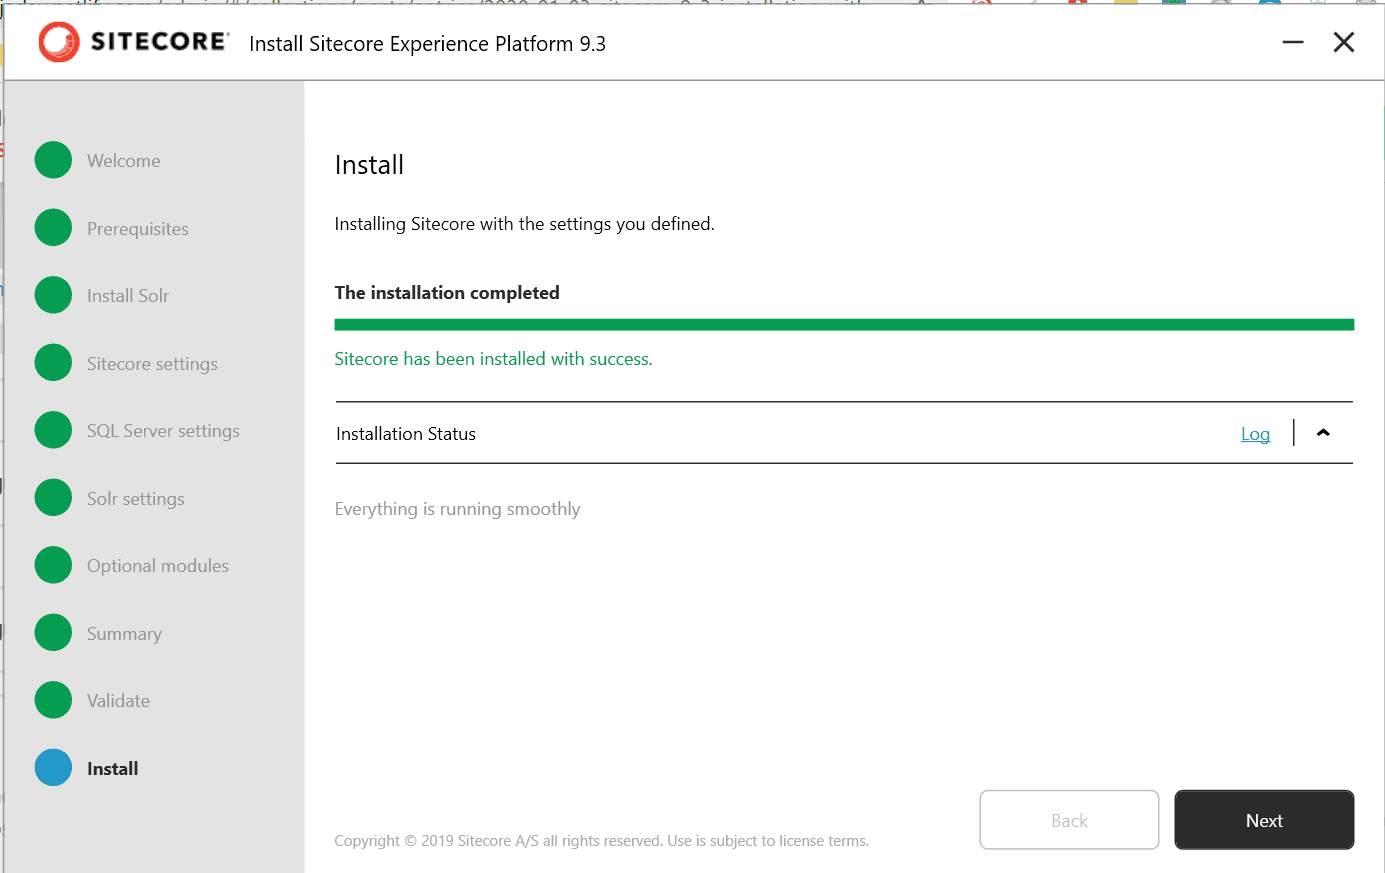Open the Optional modules step label
This screenshot has width=1385, height=873.
click(158, 566)
